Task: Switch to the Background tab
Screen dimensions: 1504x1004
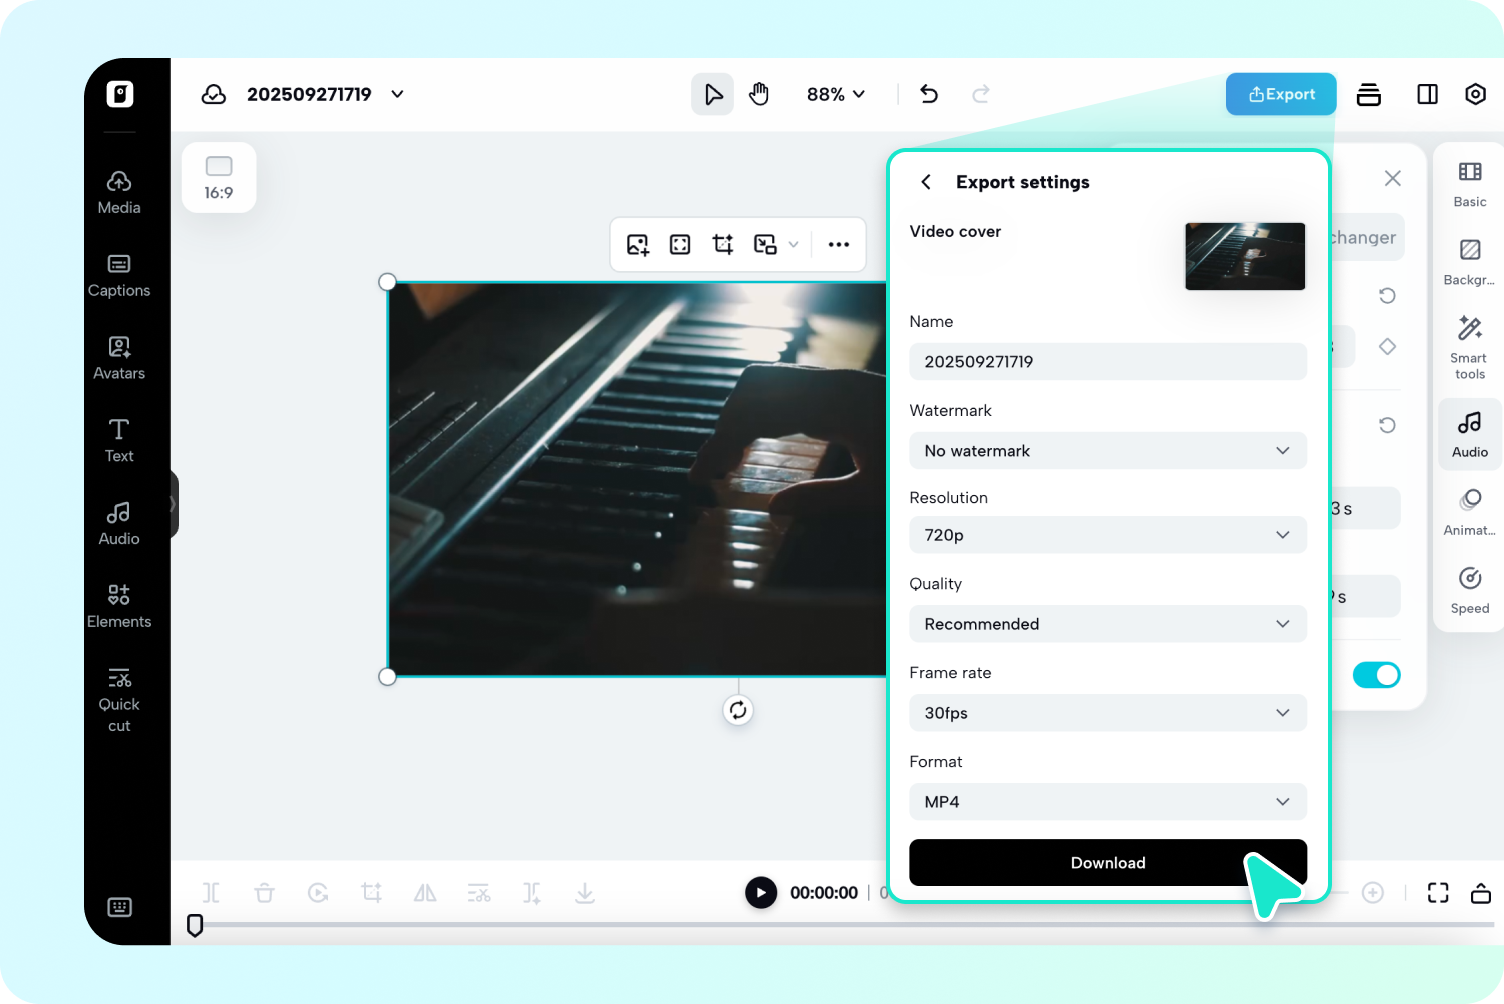Action: point(1470,263)
